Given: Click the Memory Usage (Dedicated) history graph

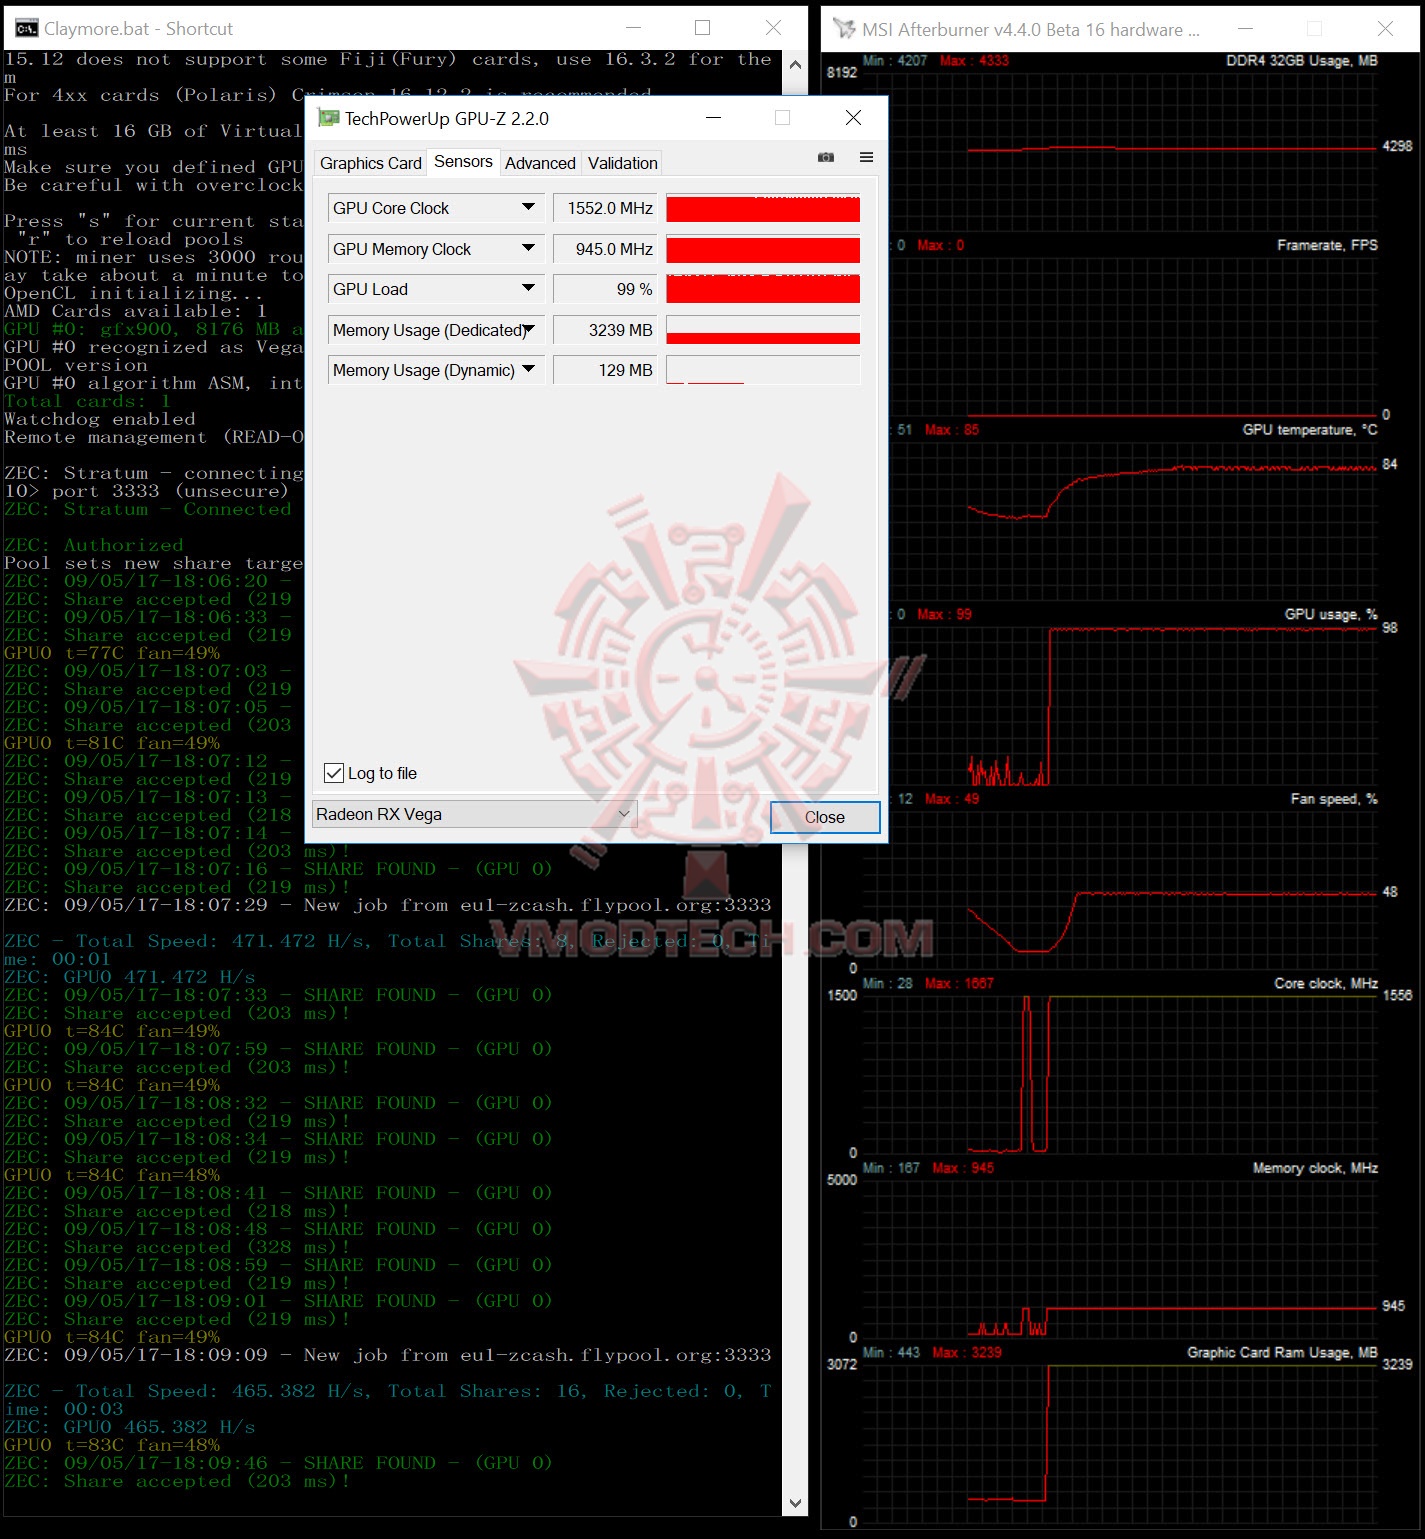Looking at the screenshot, I should [x=763, y=330].
